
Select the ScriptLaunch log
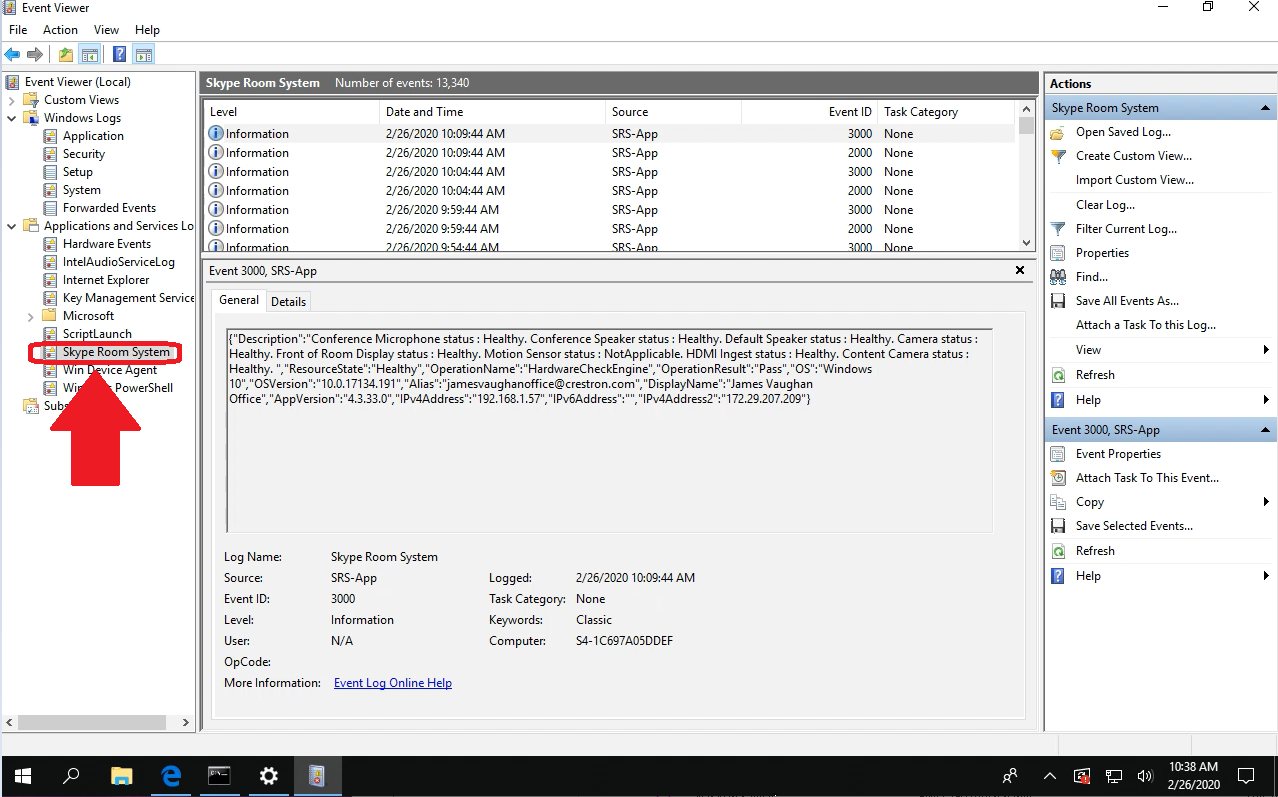pos(97,334)
